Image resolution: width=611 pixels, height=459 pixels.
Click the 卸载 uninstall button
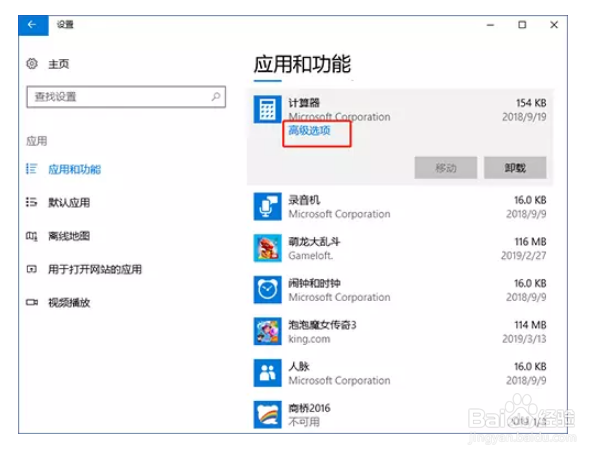[x=515, y=168]
